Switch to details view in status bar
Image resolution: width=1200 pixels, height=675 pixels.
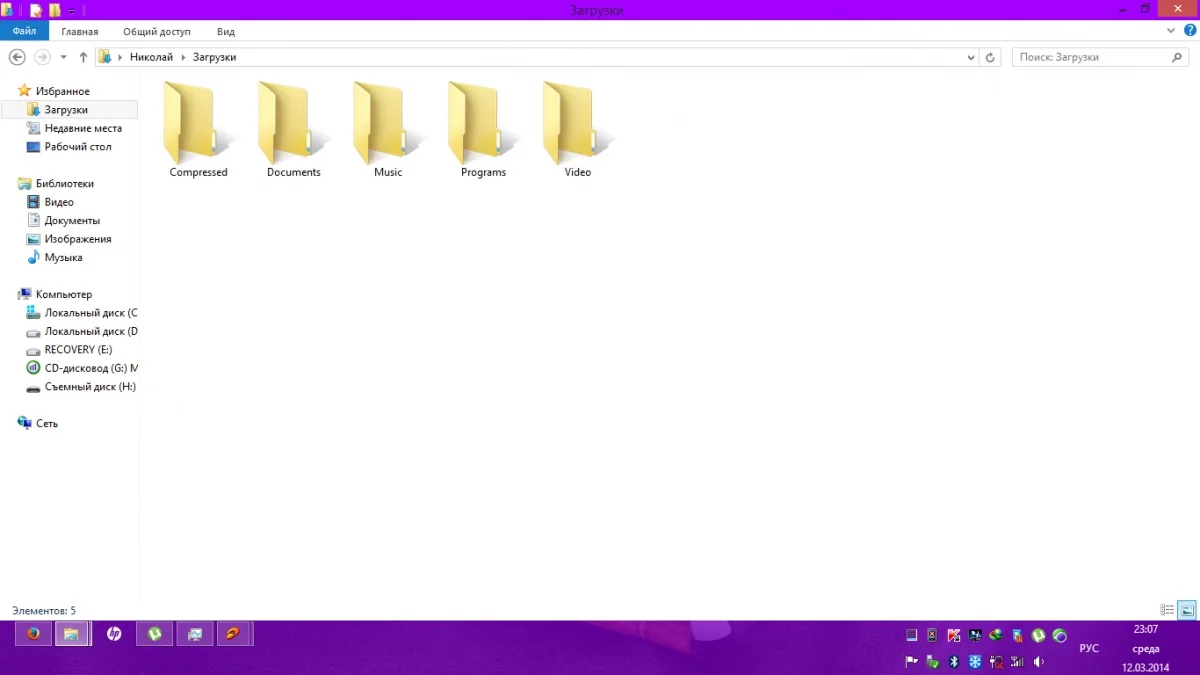(x=1167, y=610)
